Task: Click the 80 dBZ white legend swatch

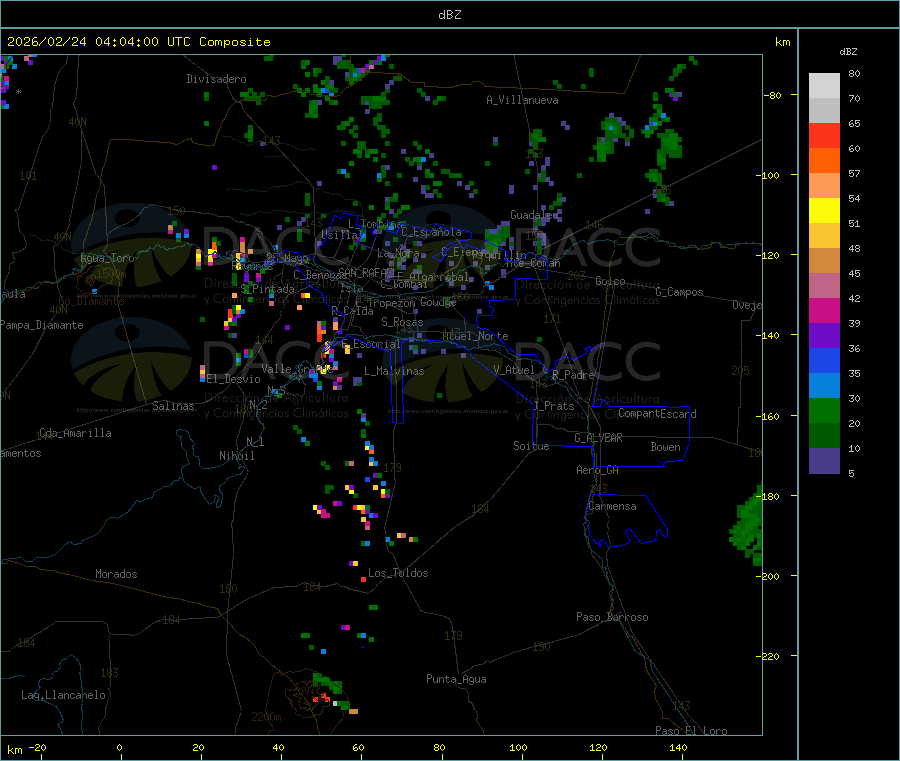Action: 824,86
